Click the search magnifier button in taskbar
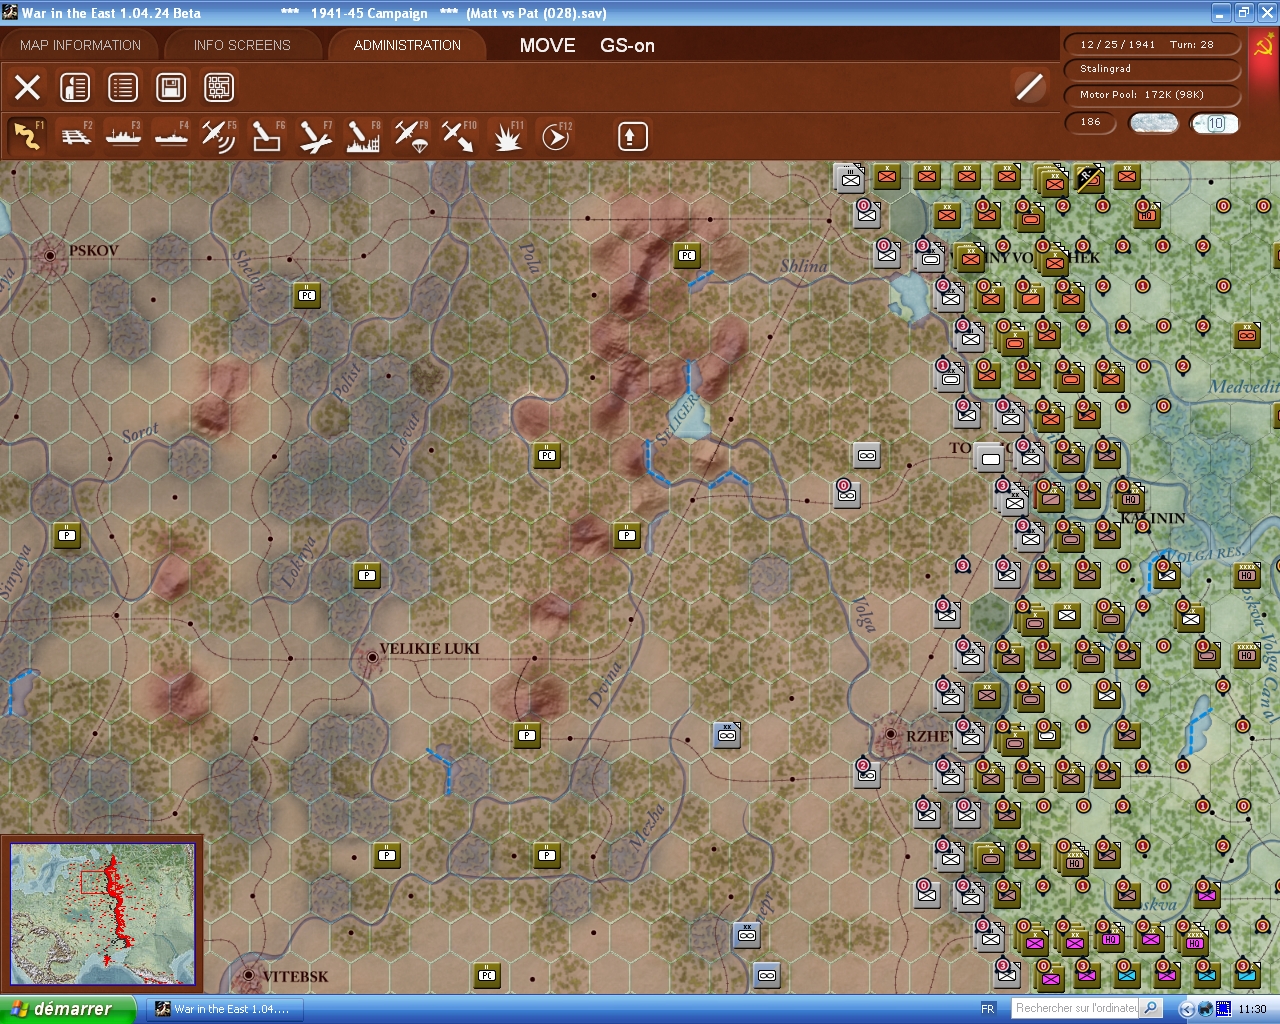This screenshot has height=1024, width=1280. pyautogui.click(x=1151, y=1008)
